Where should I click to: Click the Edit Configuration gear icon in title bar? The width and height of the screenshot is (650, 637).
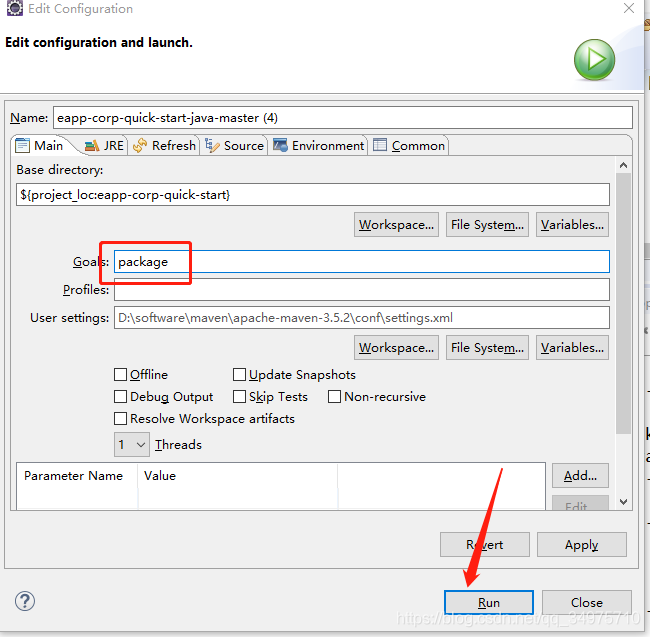click(15, 8)
